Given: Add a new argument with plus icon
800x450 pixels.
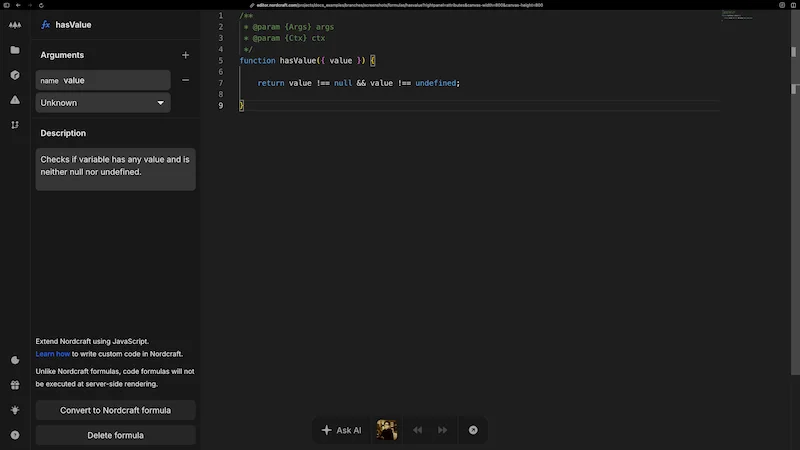Looking at the screenshot, I should 185,55.
